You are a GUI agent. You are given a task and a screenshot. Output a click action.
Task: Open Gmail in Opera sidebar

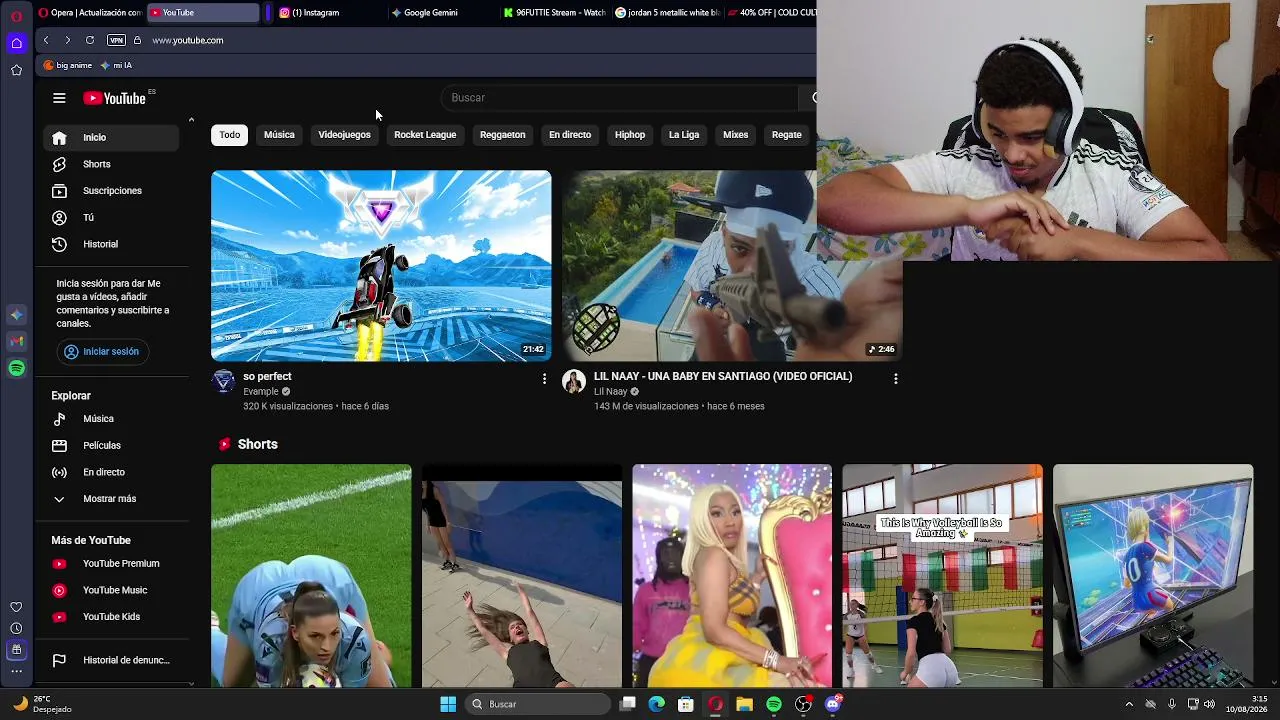(16, 342)
